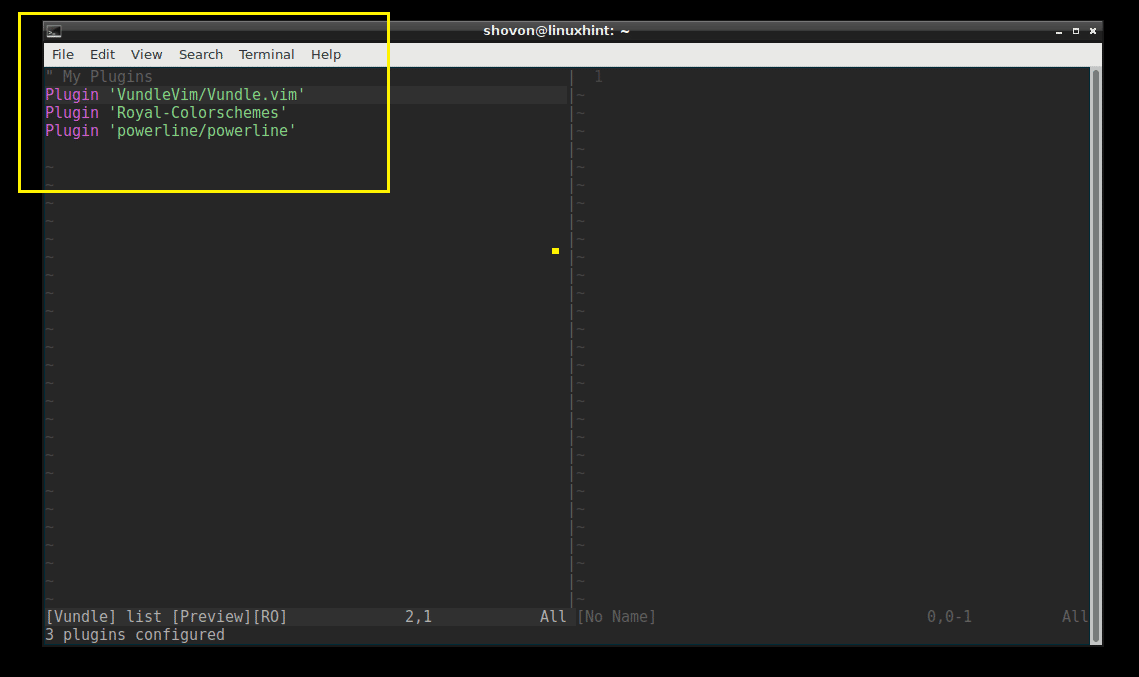
Task: Open the Help menu
Action: [325, 54]
